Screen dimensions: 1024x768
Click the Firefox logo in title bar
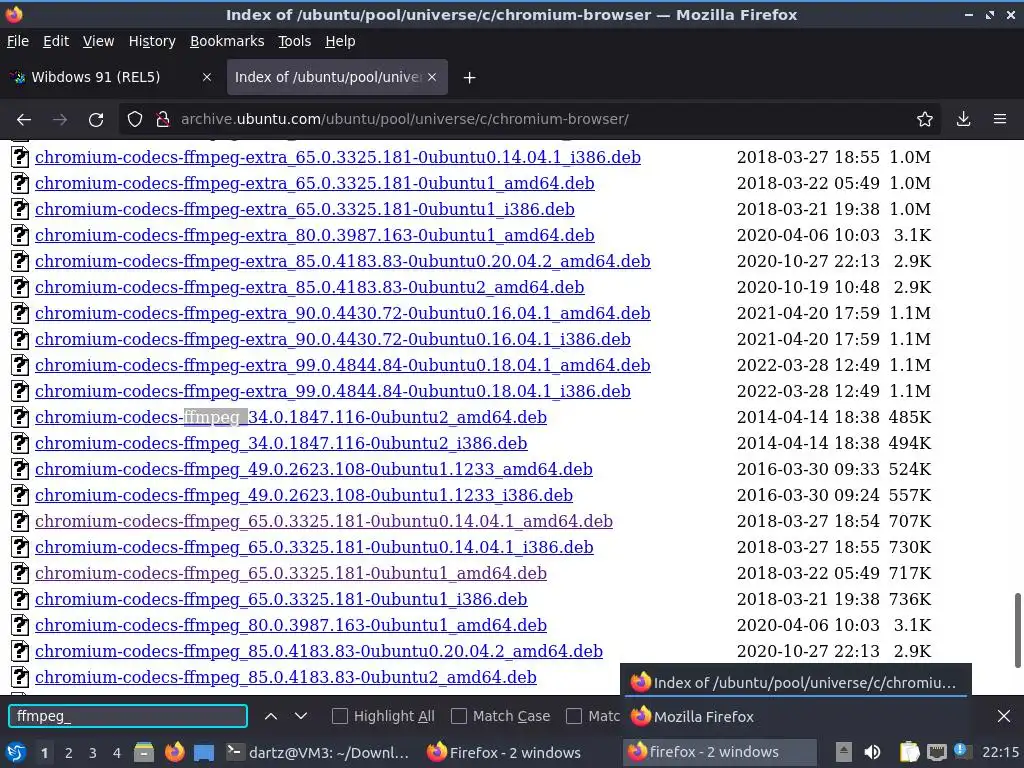pos(14,14)
